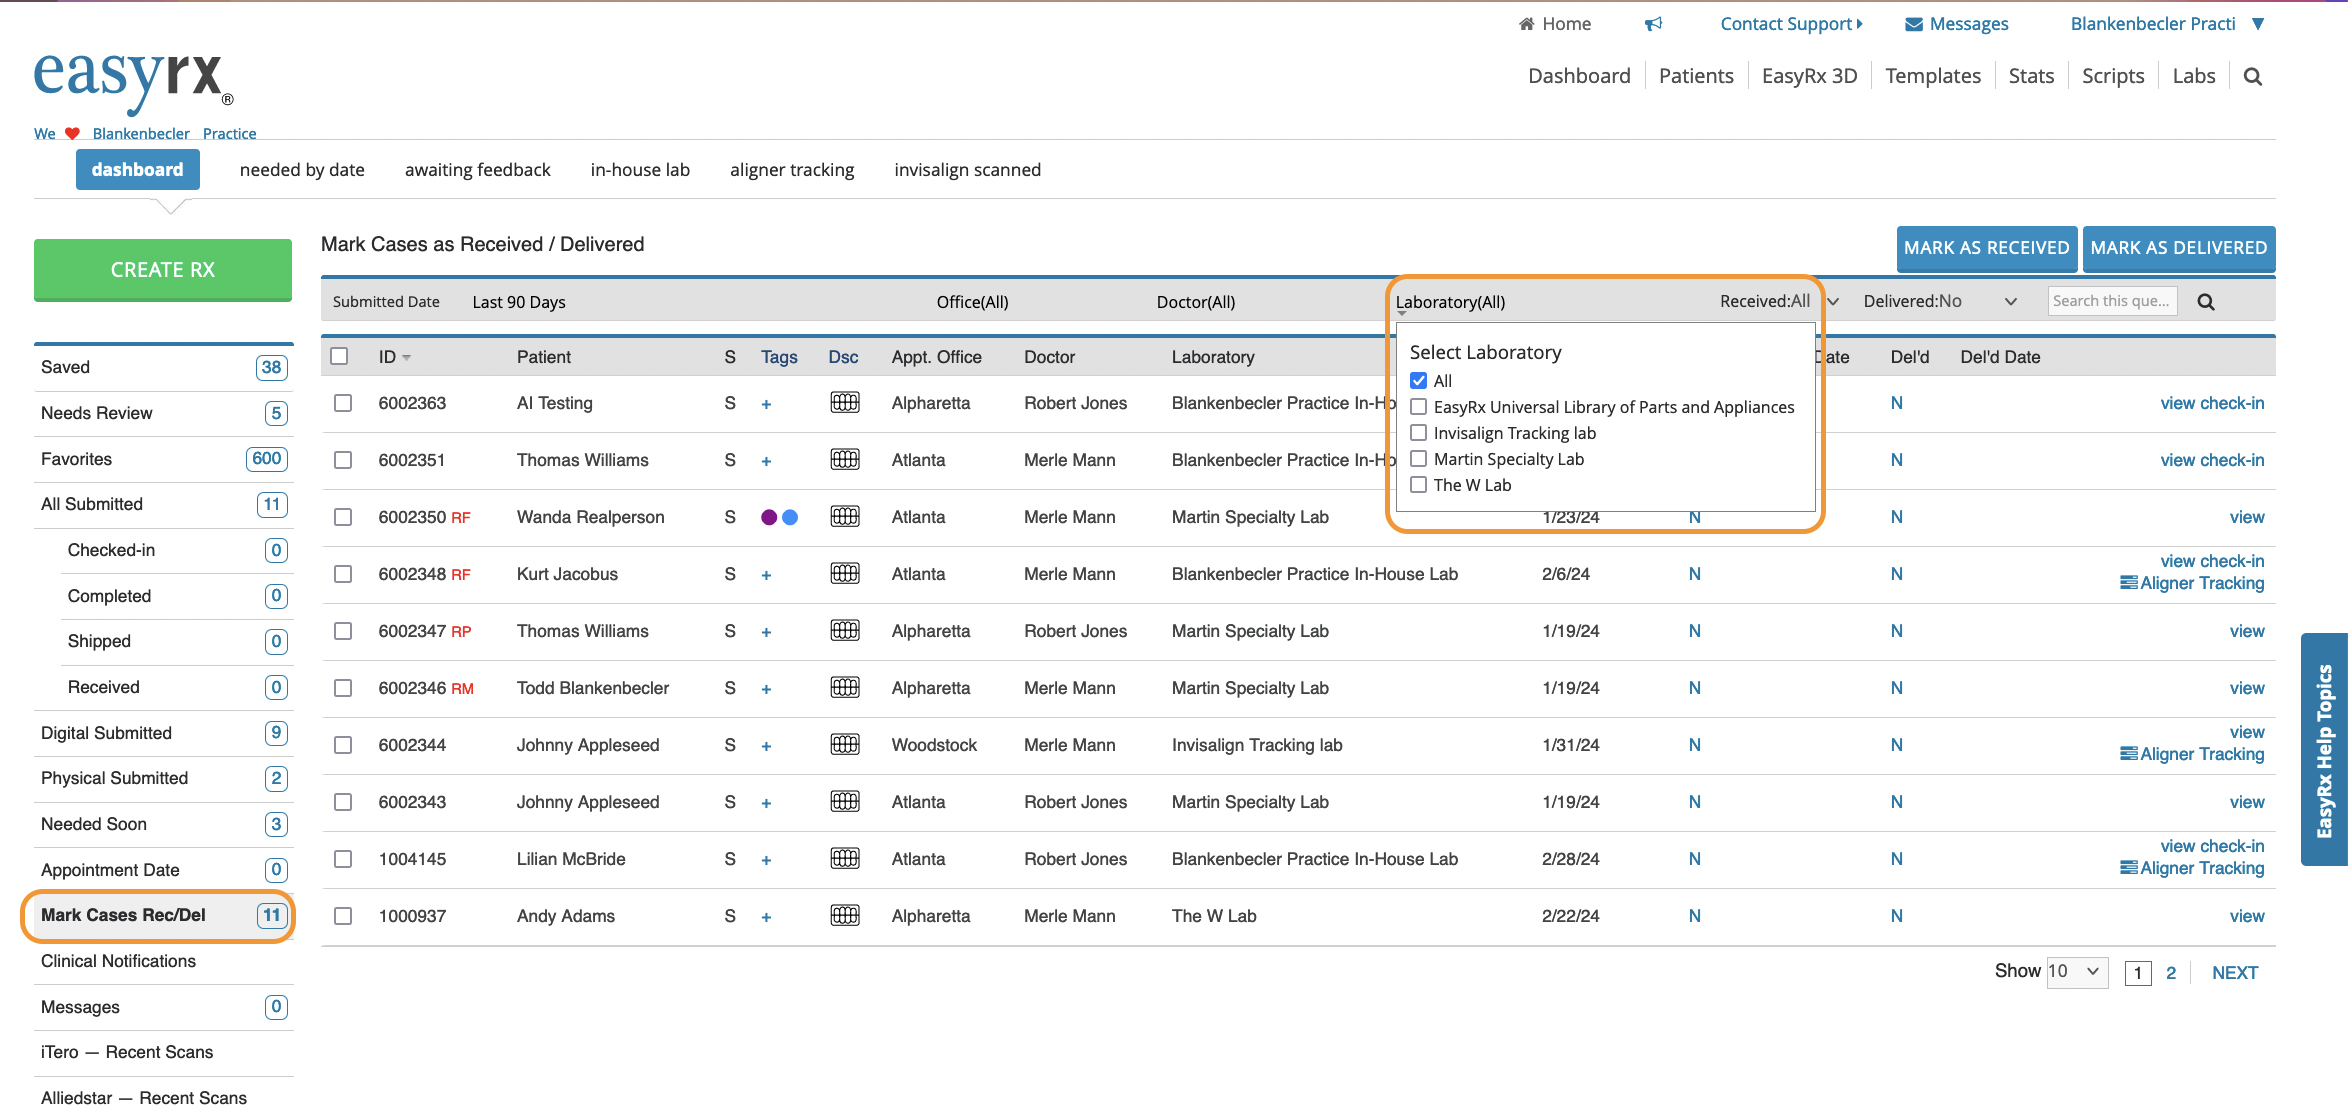Open Dsc grid icon for Wanda Realperson

[x=845, y=517]
